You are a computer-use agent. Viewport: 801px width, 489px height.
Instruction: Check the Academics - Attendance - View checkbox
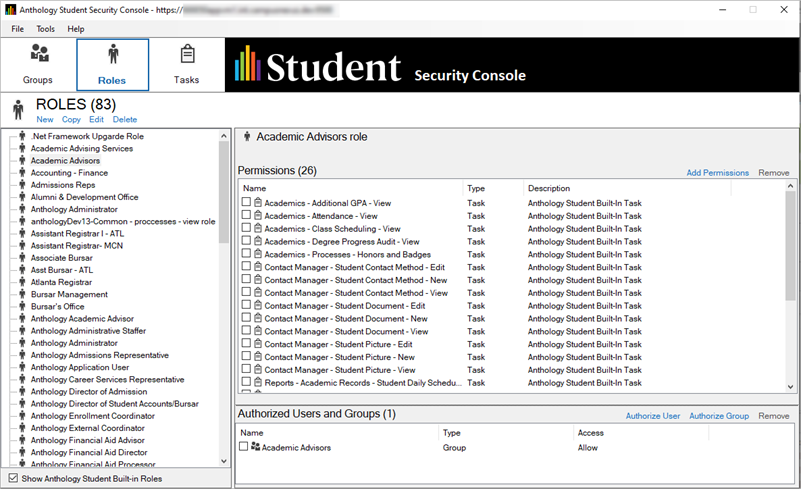tap(246, 215)
